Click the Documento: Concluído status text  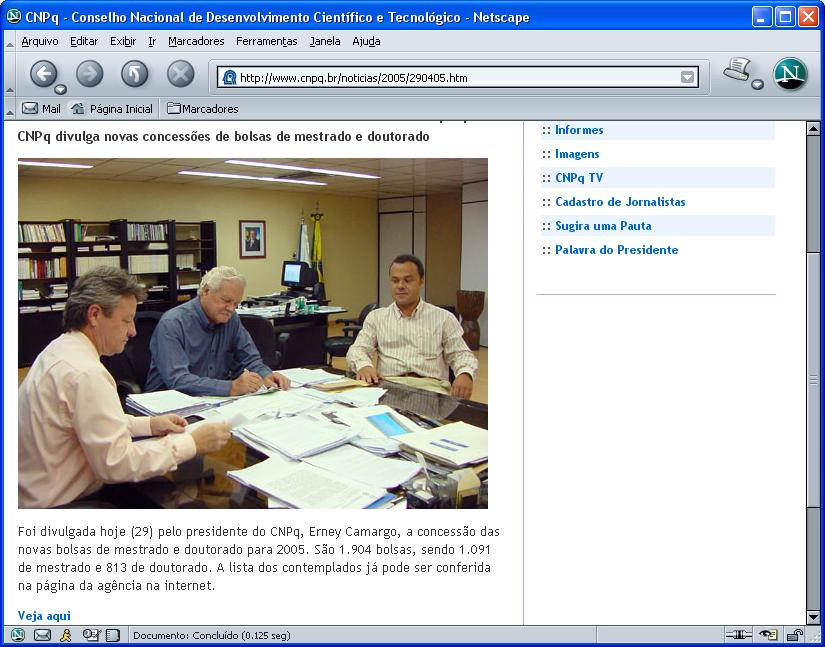(x=212, y=635)
